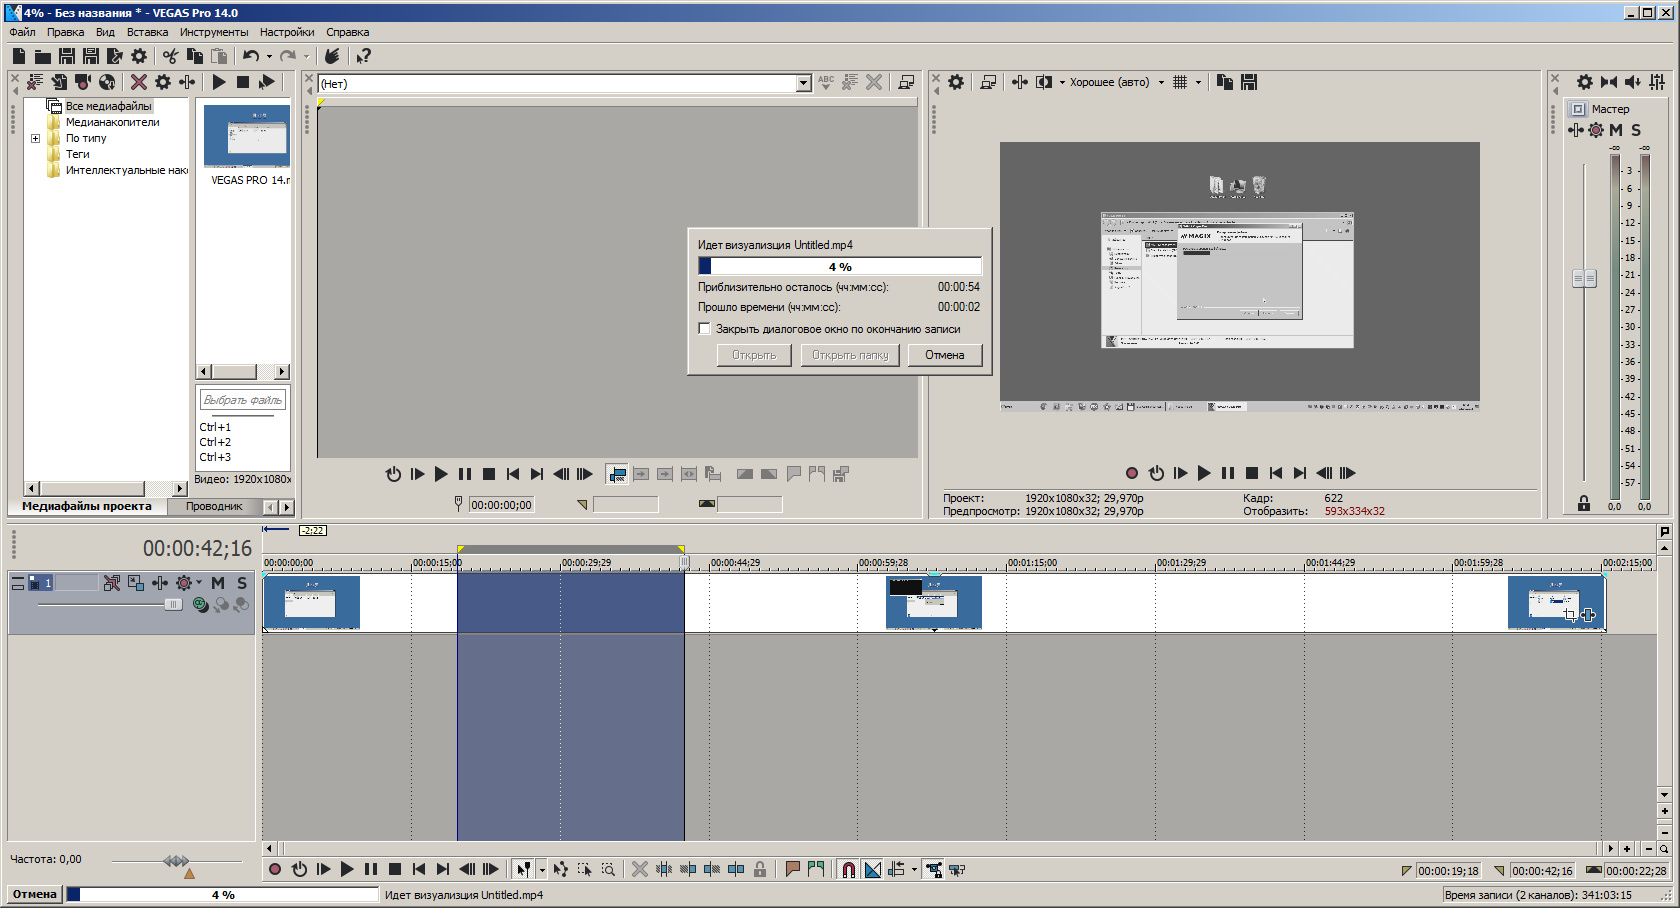Image resolution: width=1680 pixels, height=908 pixels.
Task: Expand the '(Нет)' trimmer combo box
Action: [803, 84]
